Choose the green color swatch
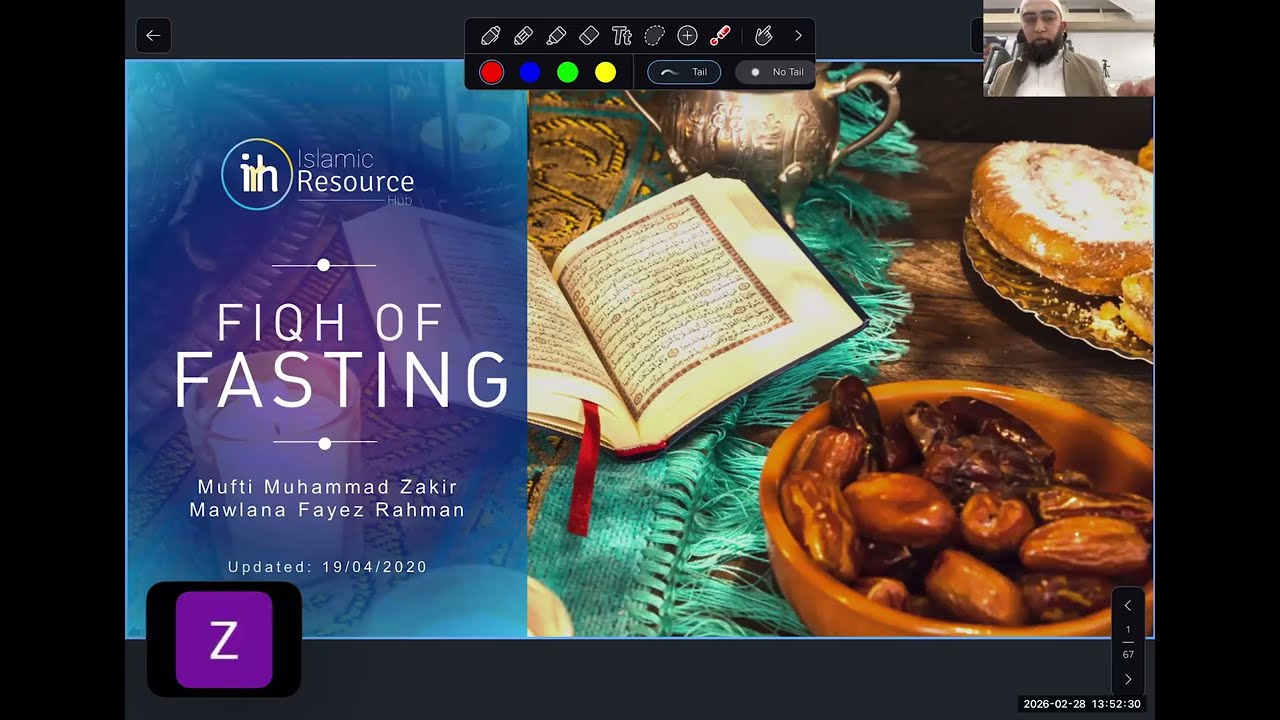 coord(567,72)
